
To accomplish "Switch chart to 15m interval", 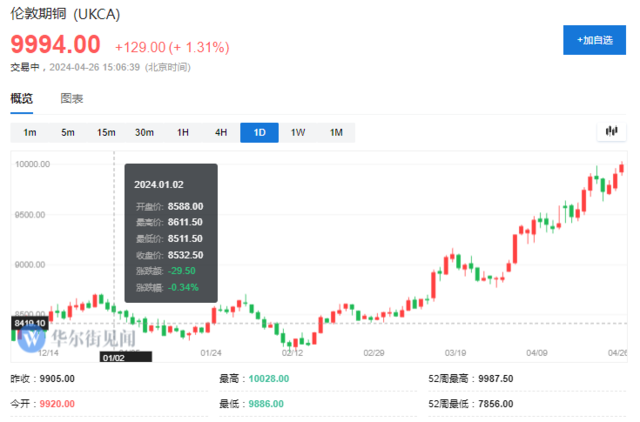I will pos(106,132).
